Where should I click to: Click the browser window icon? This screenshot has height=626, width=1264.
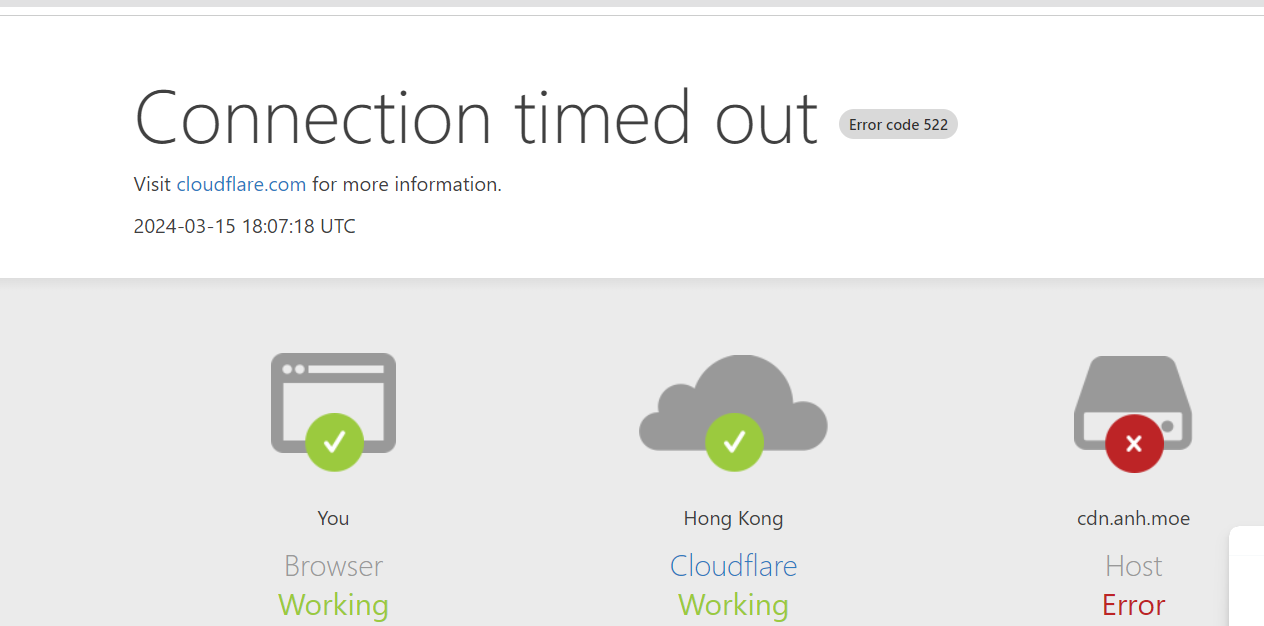click(333, 385)
